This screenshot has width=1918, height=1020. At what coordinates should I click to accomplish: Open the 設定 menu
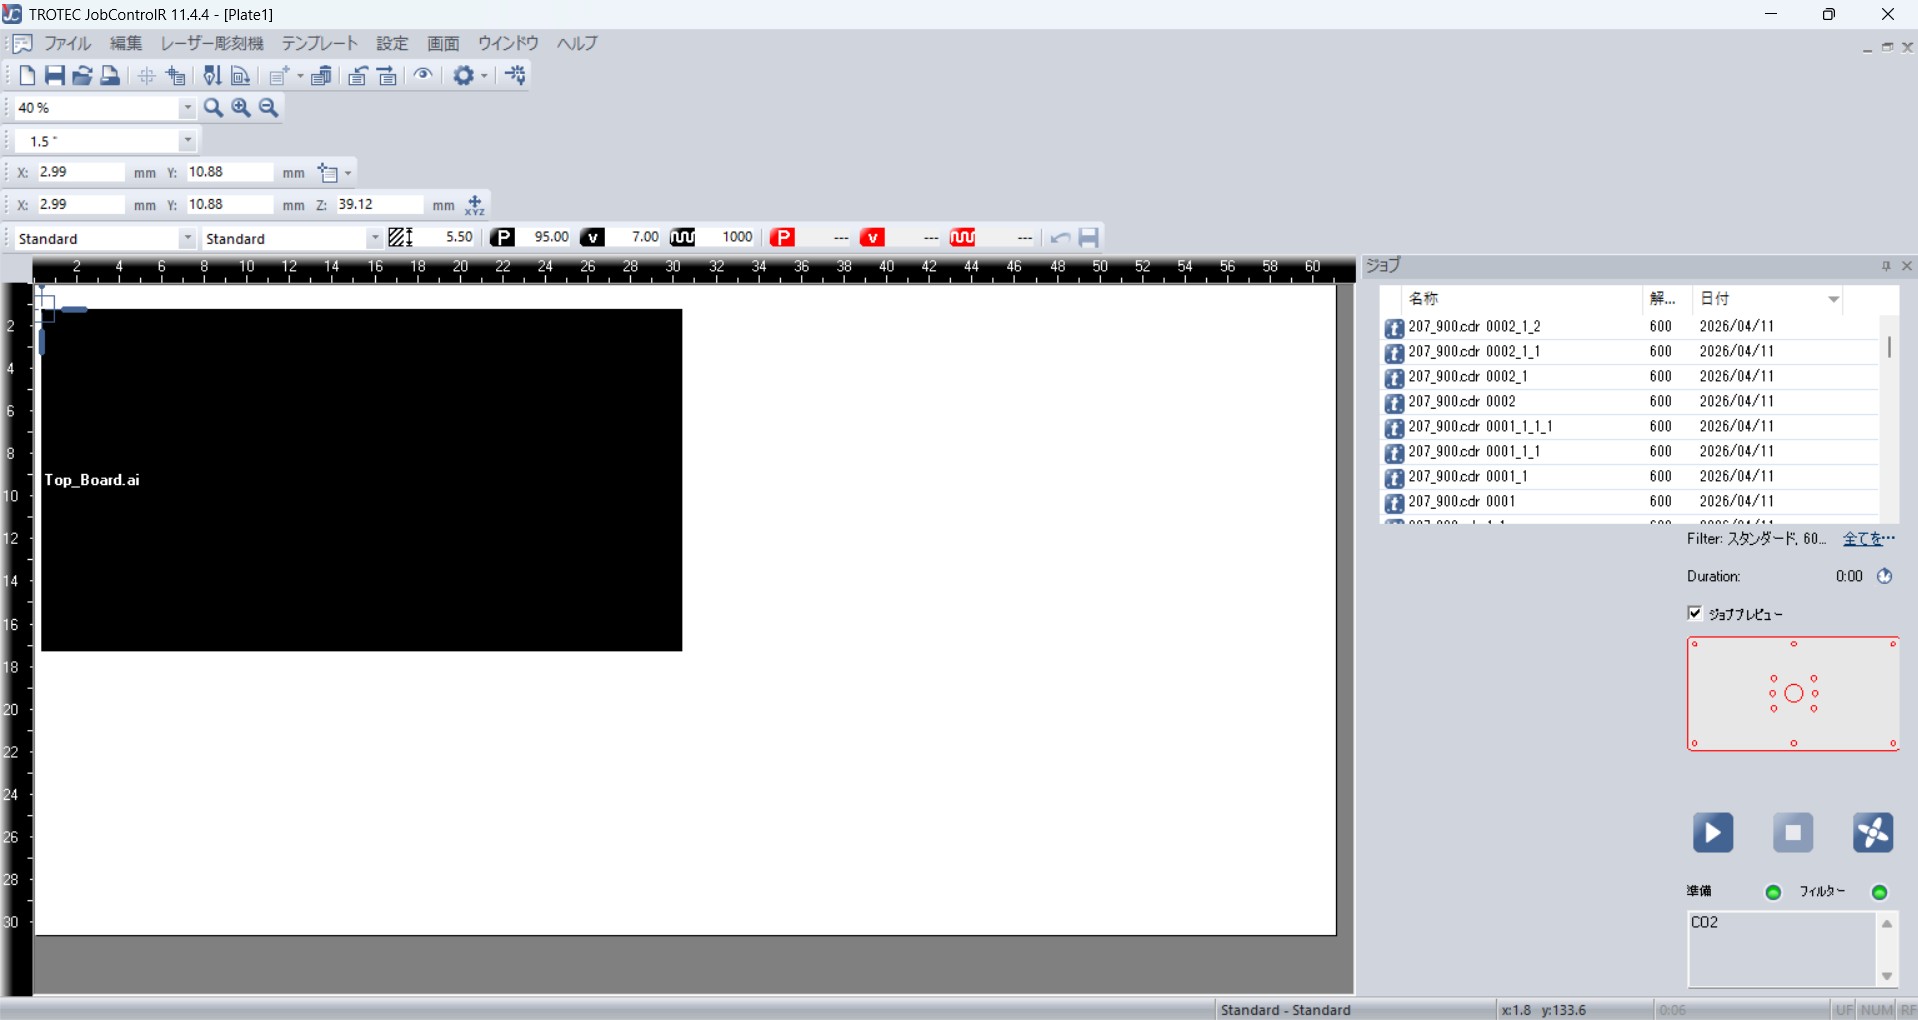(x=393, y=43)
